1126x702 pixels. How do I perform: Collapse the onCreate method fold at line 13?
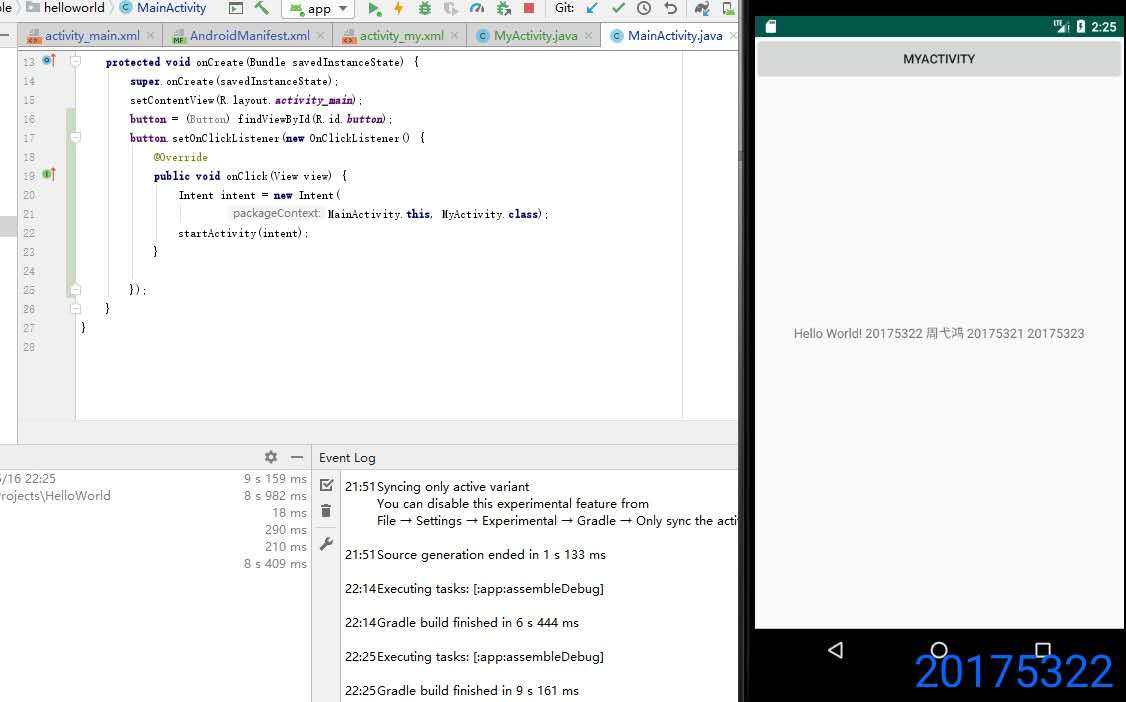(75, 61)
